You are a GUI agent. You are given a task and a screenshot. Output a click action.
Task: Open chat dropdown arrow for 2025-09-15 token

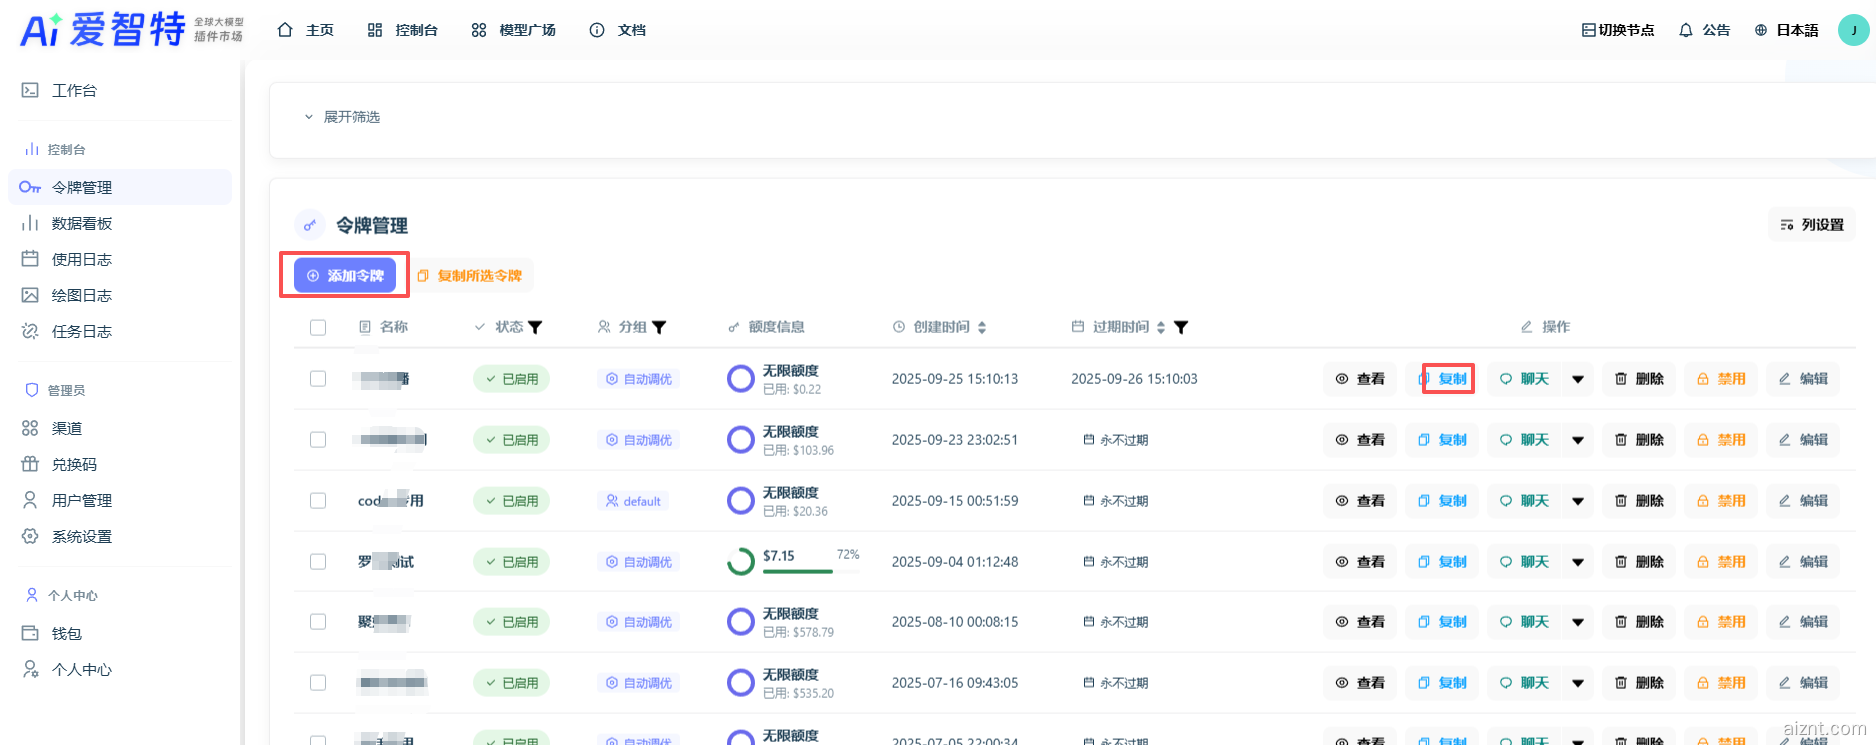point(1578,501)
